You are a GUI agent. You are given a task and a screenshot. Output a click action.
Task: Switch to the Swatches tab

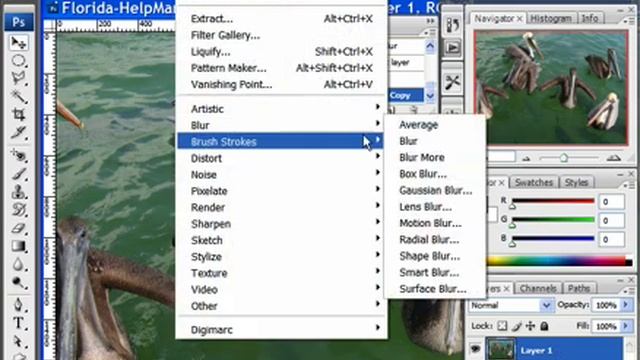click(534, 182)
